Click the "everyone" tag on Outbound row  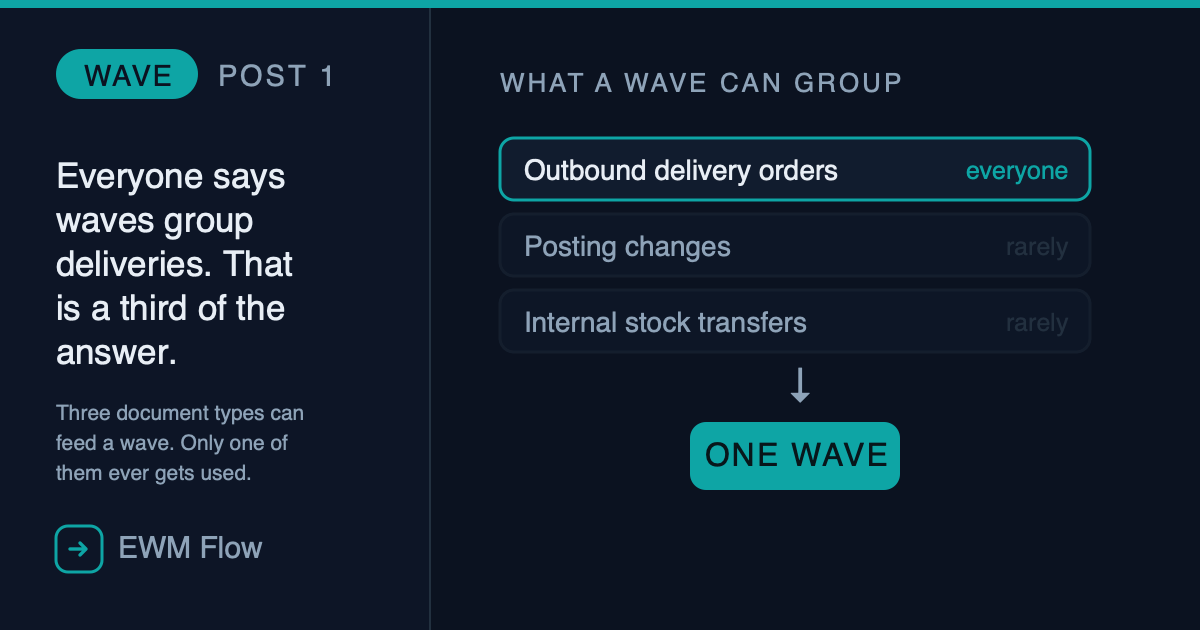point(1016,171)
